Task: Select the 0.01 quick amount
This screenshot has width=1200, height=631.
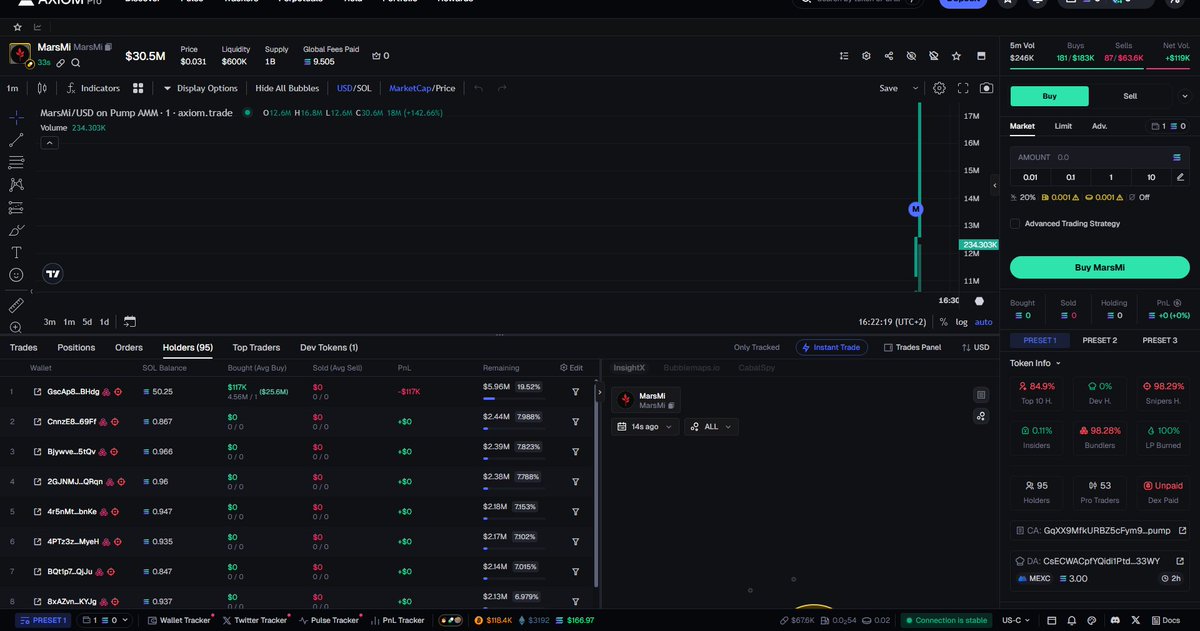Action: pos(1029,177)
